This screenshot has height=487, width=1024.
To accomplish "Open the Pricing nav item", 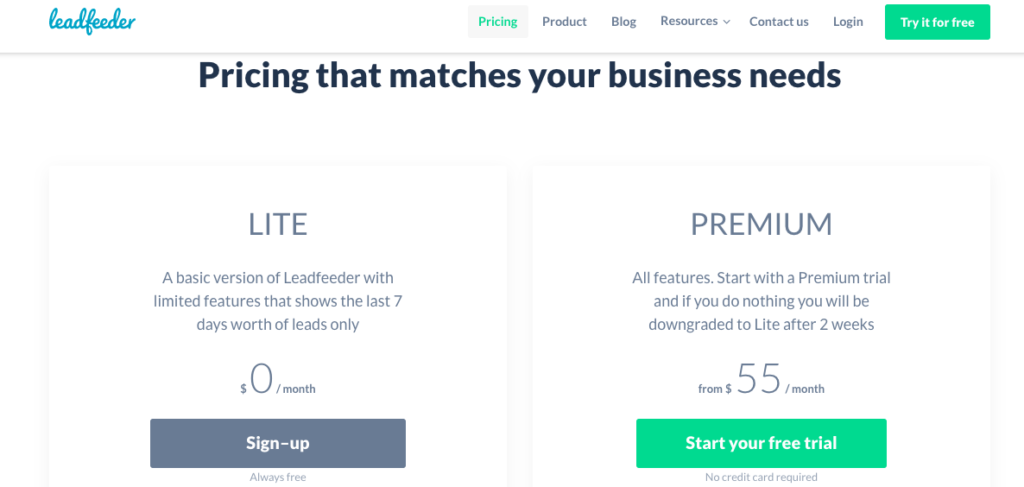I will pyautogui.click(x=498, y=22).
